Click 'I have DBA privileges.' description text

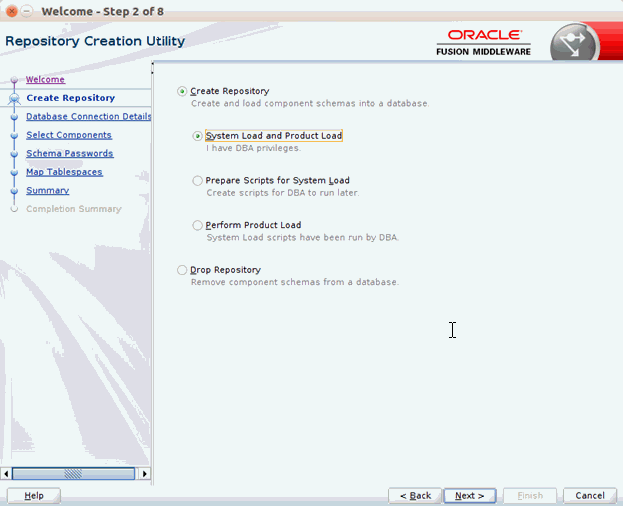click(253, 148)
